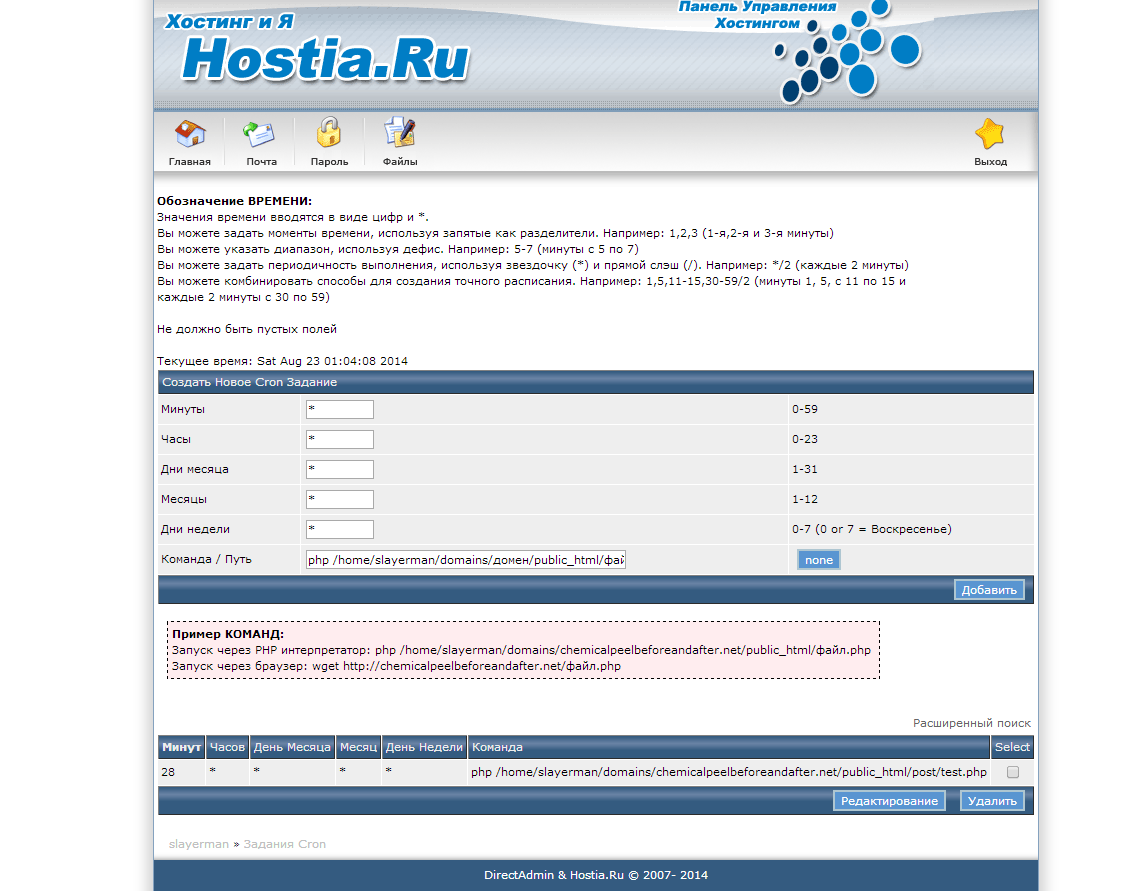Select the PHP интерпретатор example line

521,650
